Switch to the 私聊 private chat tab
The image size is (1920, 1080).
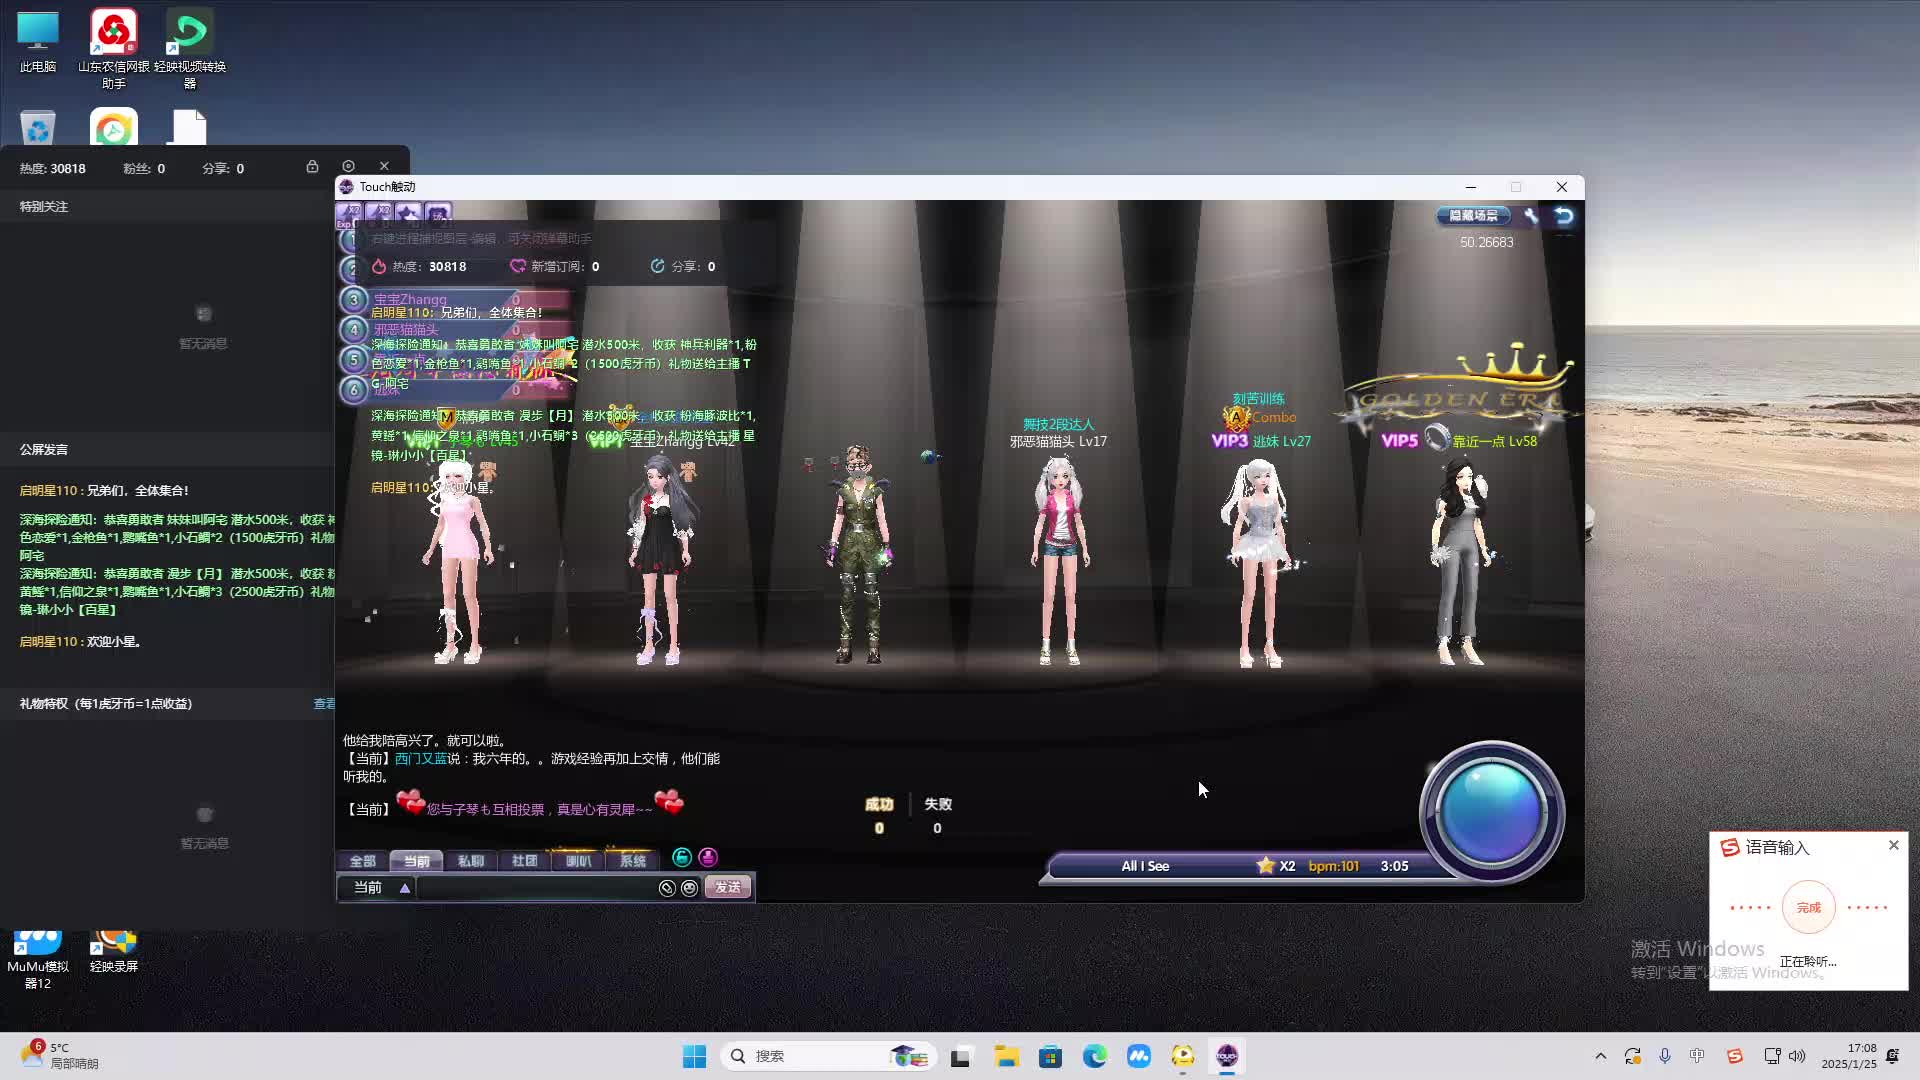(470, 861)
